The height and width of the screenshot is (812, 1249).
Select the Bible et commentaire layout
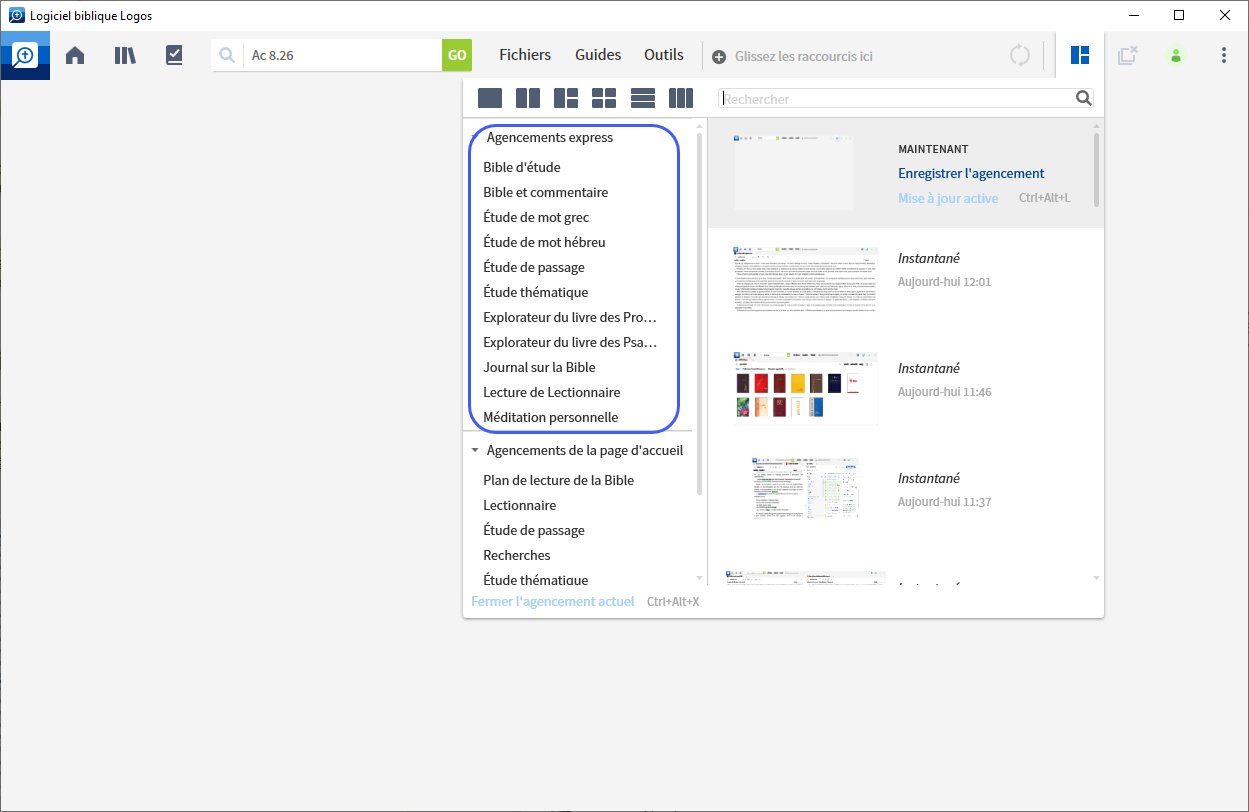point(546,192)
